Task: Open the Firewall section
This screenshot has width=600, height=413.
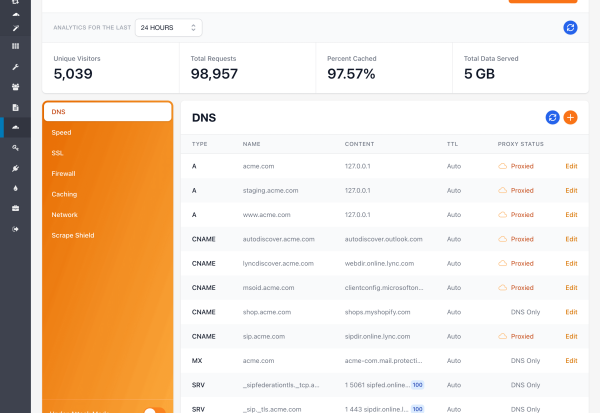Action: (64, 173)
